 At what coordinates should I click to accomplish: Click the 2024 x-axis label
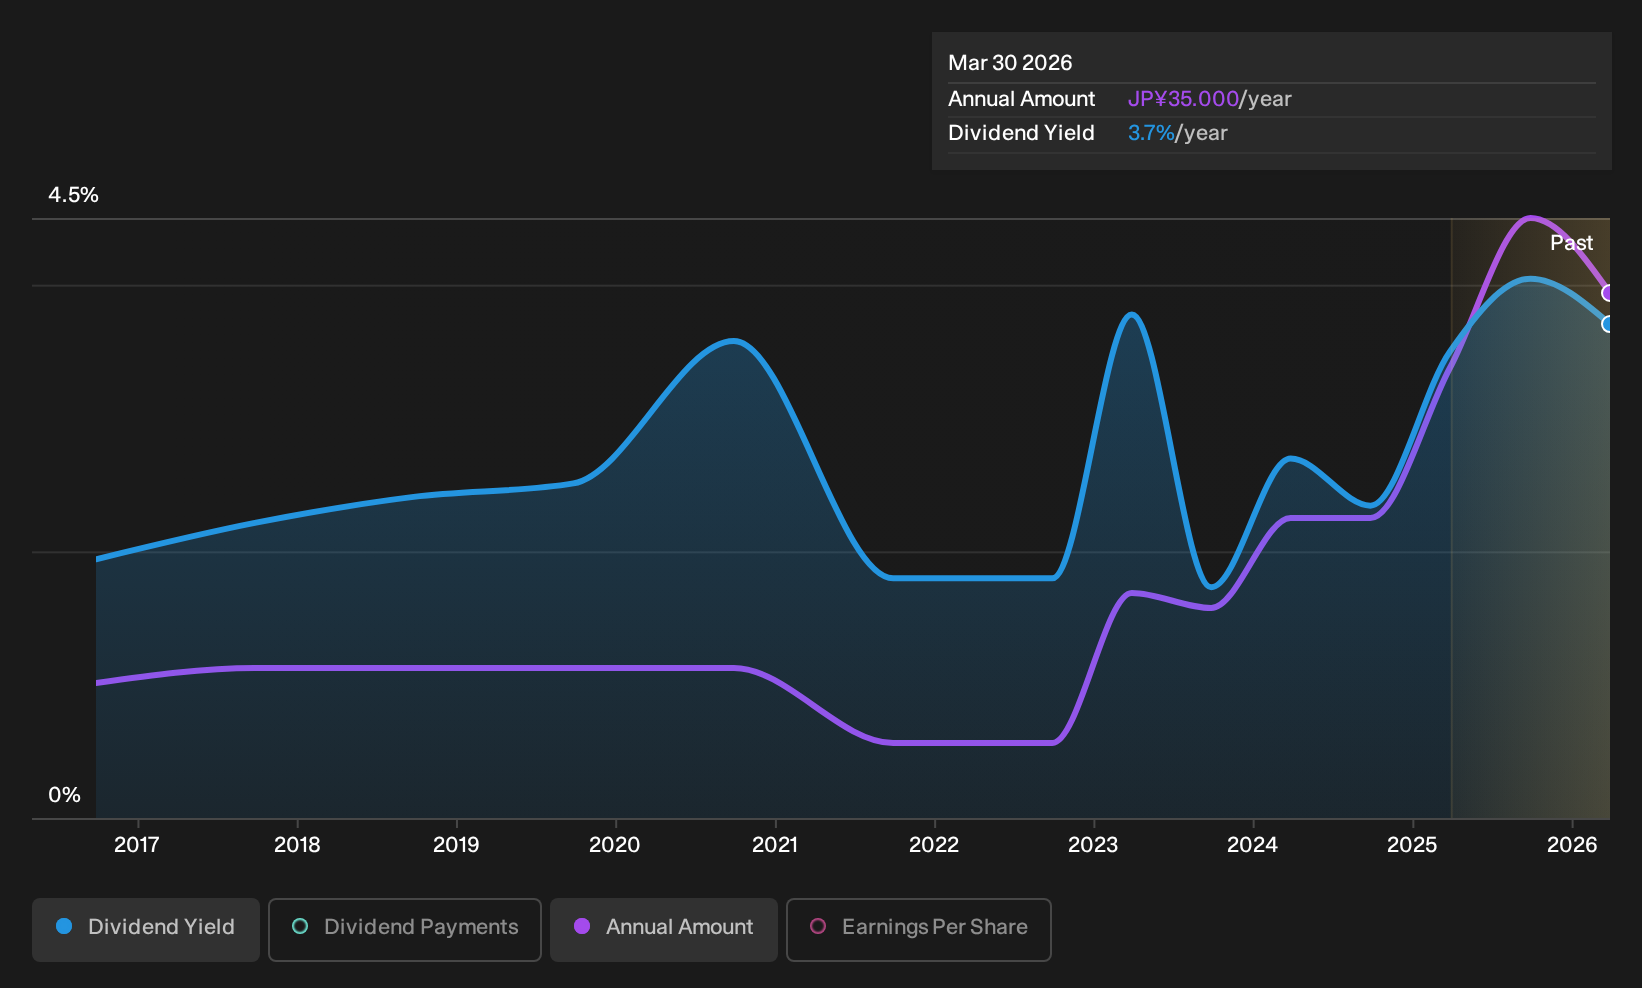1252,845
